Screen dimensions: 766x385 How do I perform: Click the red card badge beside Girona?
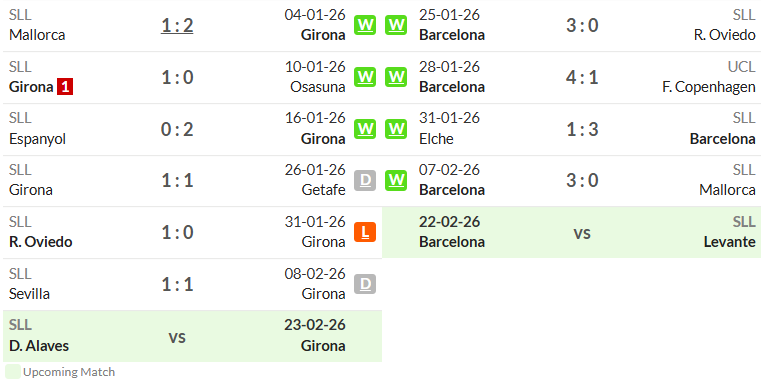[65, 87]
